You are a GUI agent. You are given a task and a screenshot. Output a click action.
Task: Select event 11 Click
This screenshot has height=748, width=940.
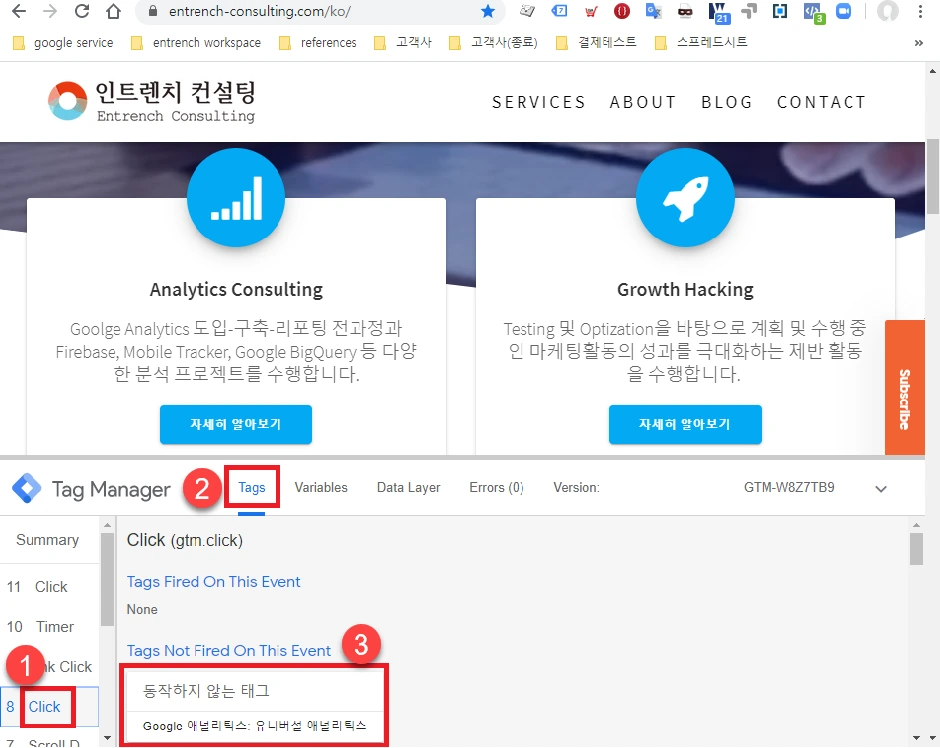click(x=49, y=587)
